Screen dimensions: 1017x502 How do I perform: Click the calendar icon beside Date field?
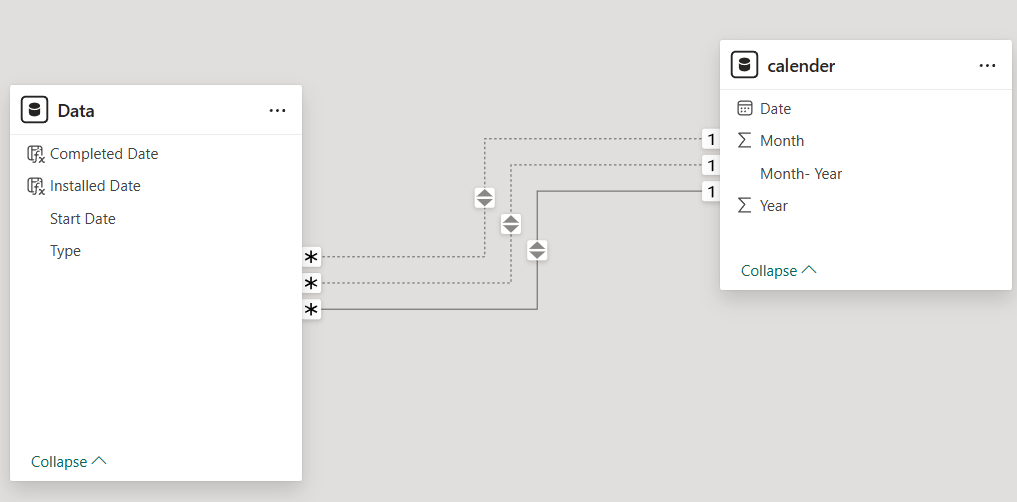pyautogui.click(x=745, y=108)
